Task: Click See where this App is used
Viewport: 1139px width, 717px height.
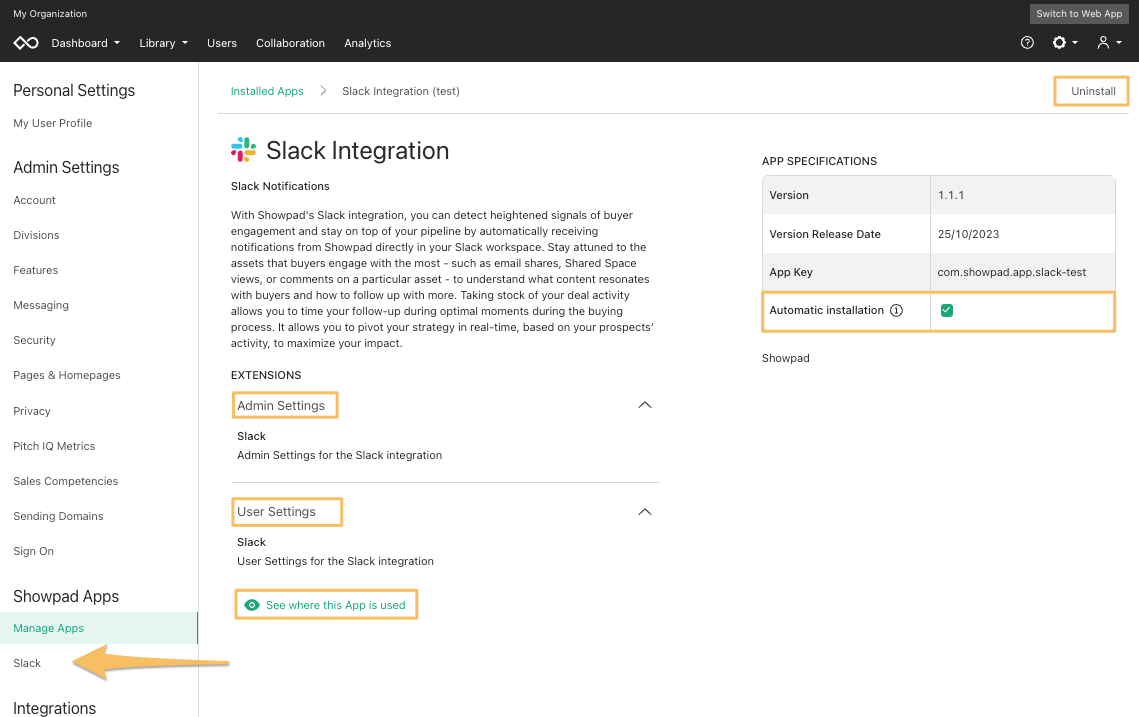Action: pyautogui.click(x=336, y=605)
